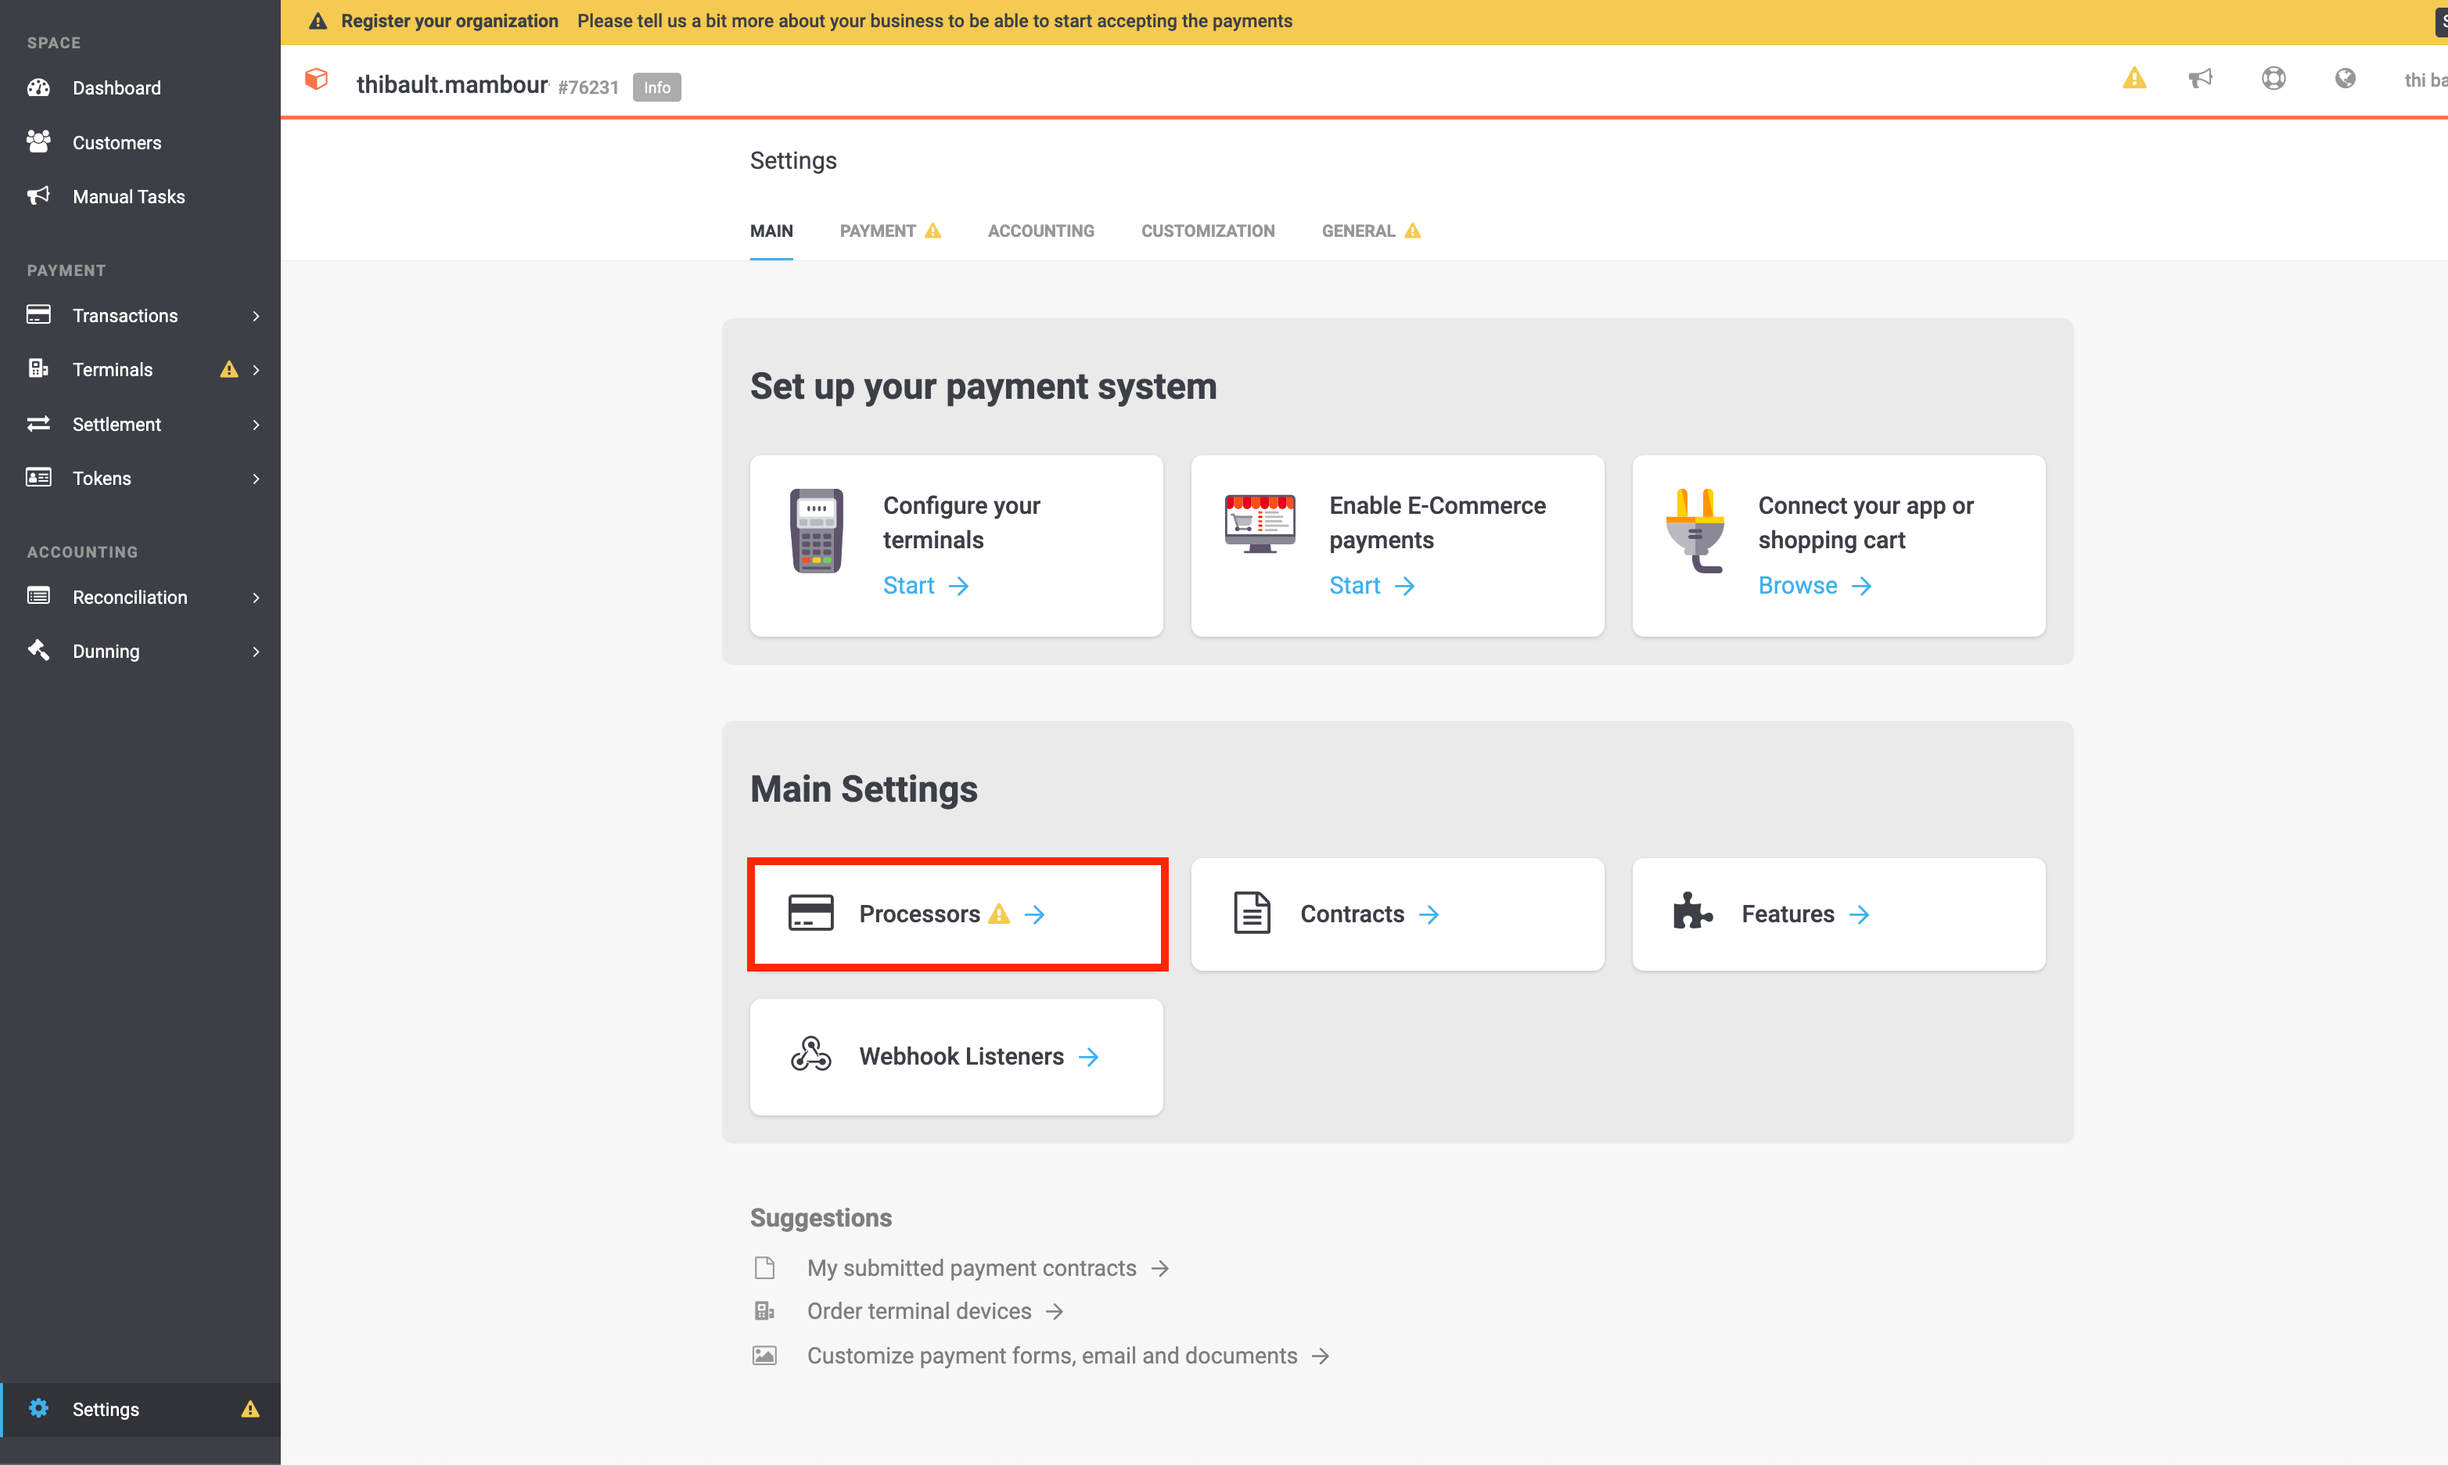
Task: Open support using the lifebuoy icon
Action: 2273,78
